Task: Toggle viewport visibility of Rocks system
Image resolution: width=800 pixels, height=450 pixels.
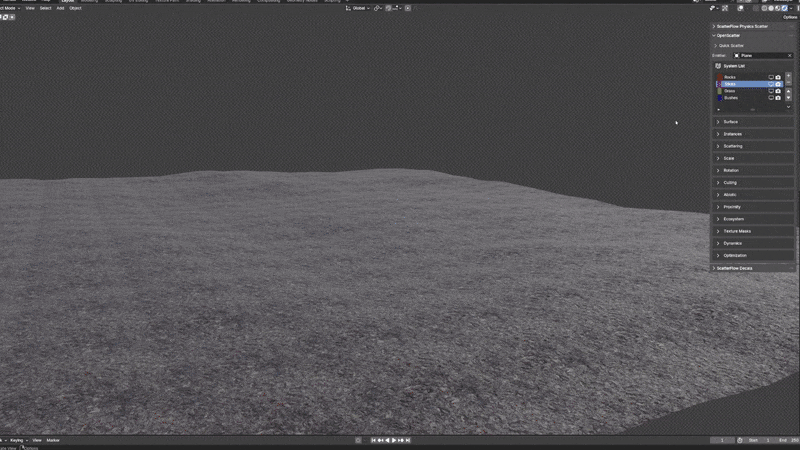Action: click(771, 77)
